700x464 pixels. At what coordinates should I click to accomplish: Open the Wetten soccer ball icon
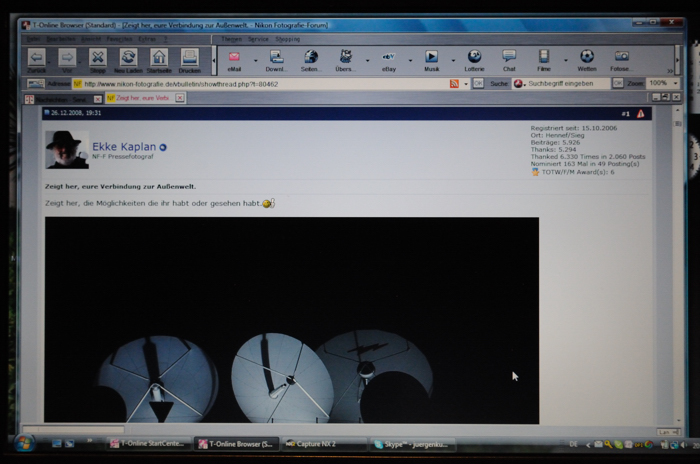tap(587, 56)
